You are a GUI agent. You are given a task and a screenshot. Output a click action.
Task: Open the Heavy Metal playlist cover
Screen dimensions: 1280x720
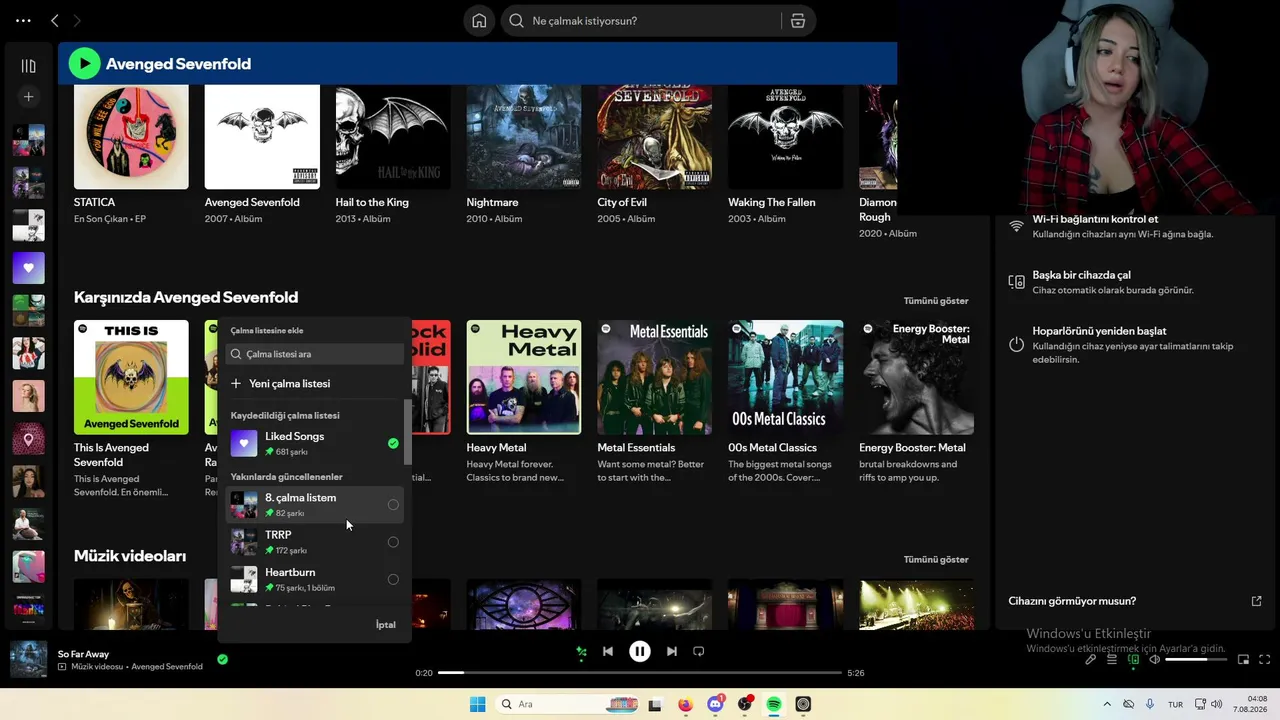[x=524, y=377]
